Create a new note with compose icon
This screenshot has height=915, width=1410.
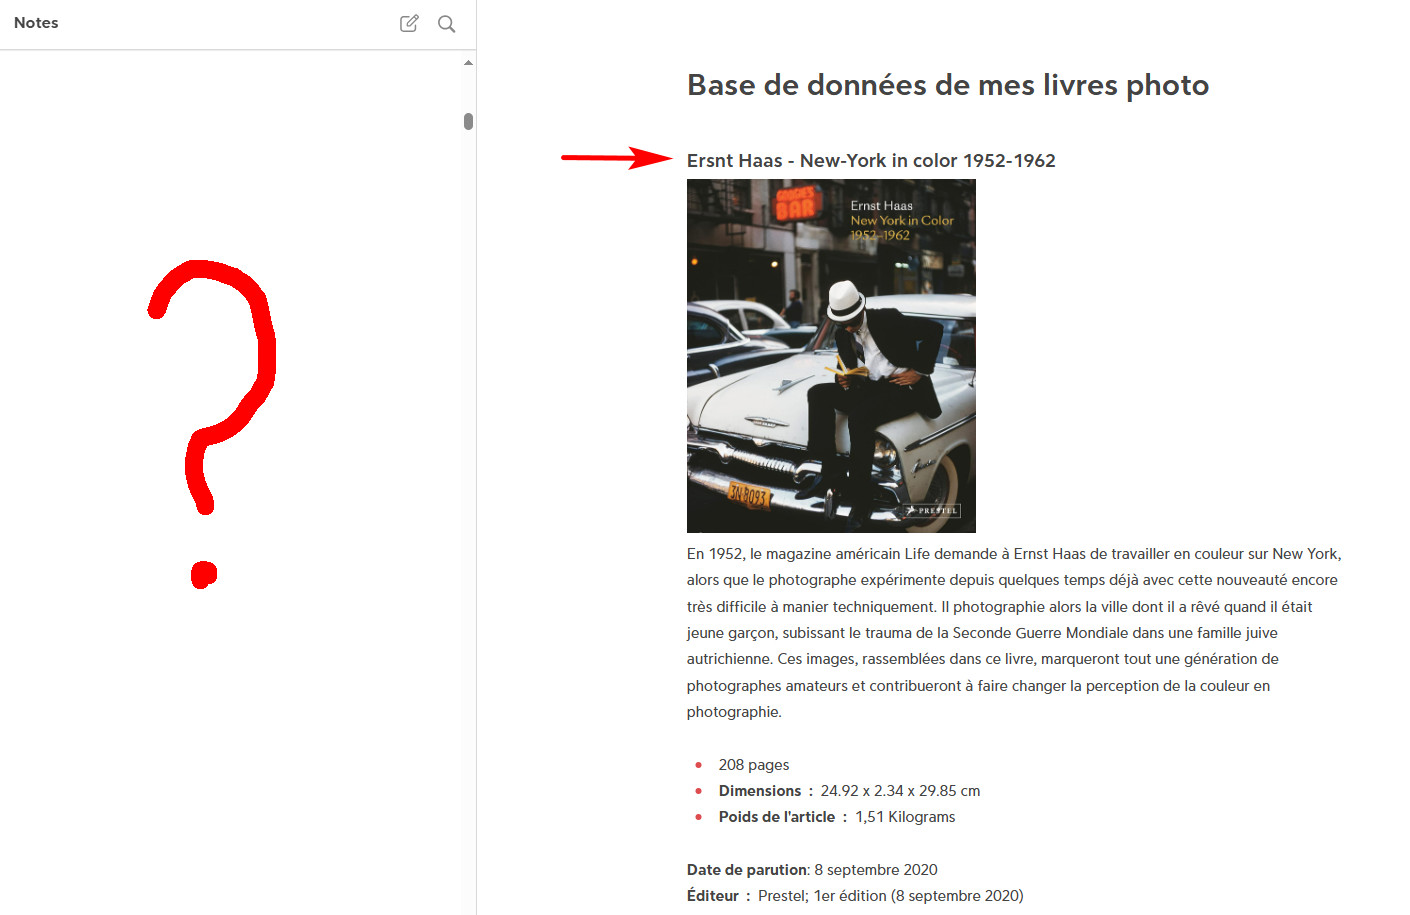point(409,23)
